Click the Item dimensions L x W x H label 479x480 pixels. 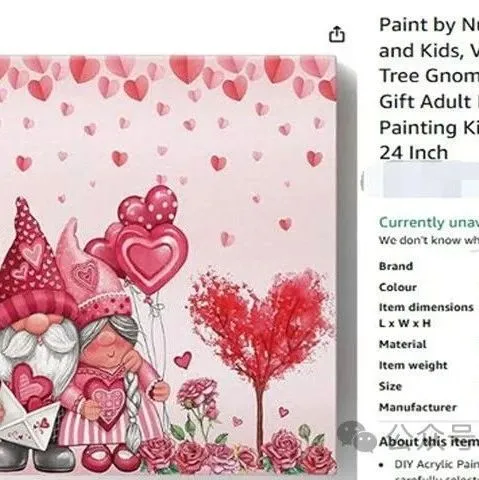click(x=426, y=315)
